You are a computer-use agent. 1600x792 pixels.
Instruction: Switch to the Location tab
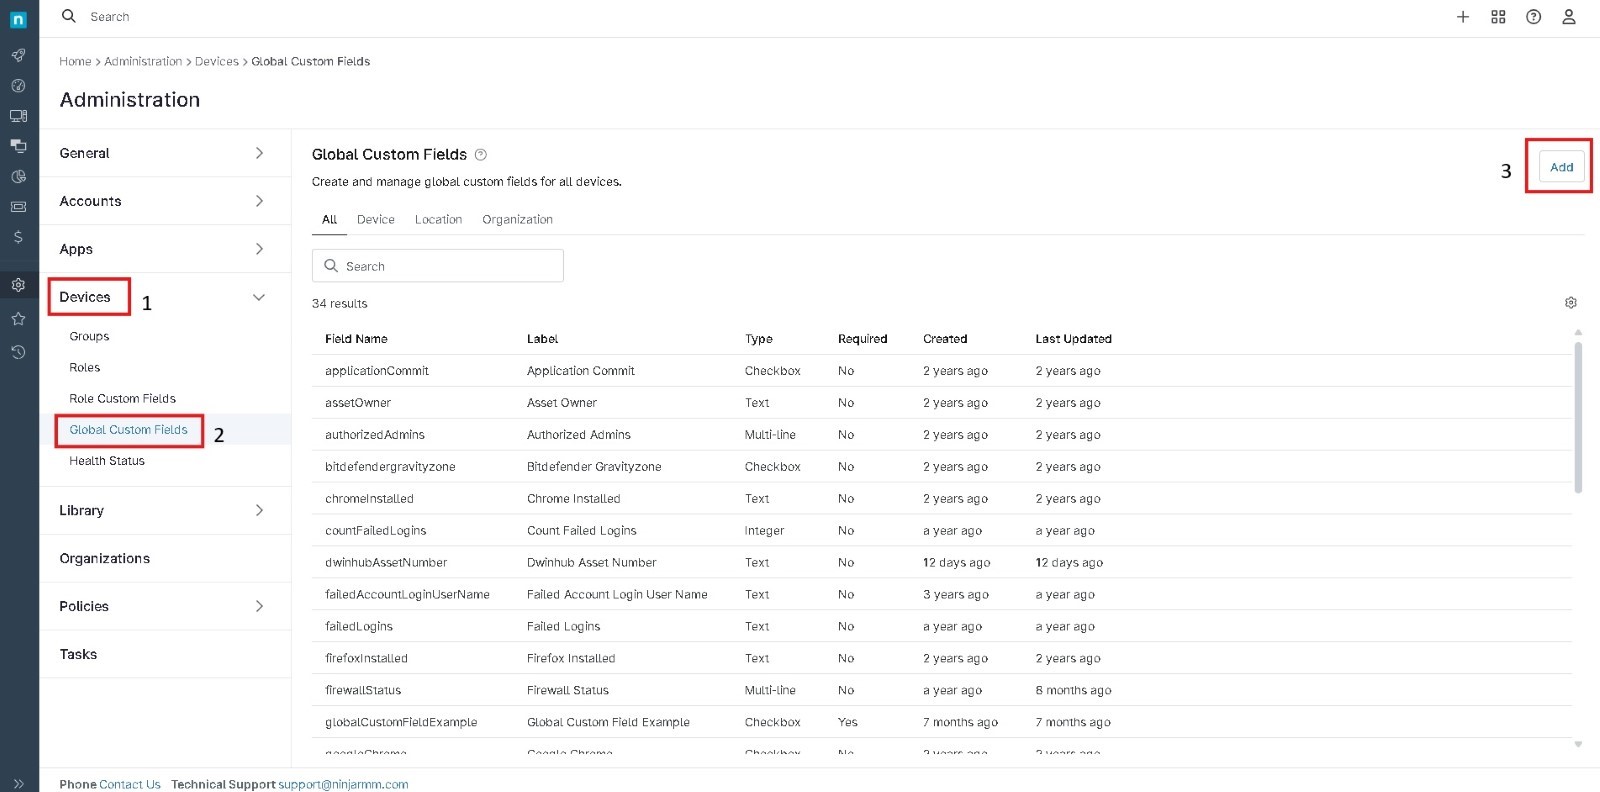point(438,220)
